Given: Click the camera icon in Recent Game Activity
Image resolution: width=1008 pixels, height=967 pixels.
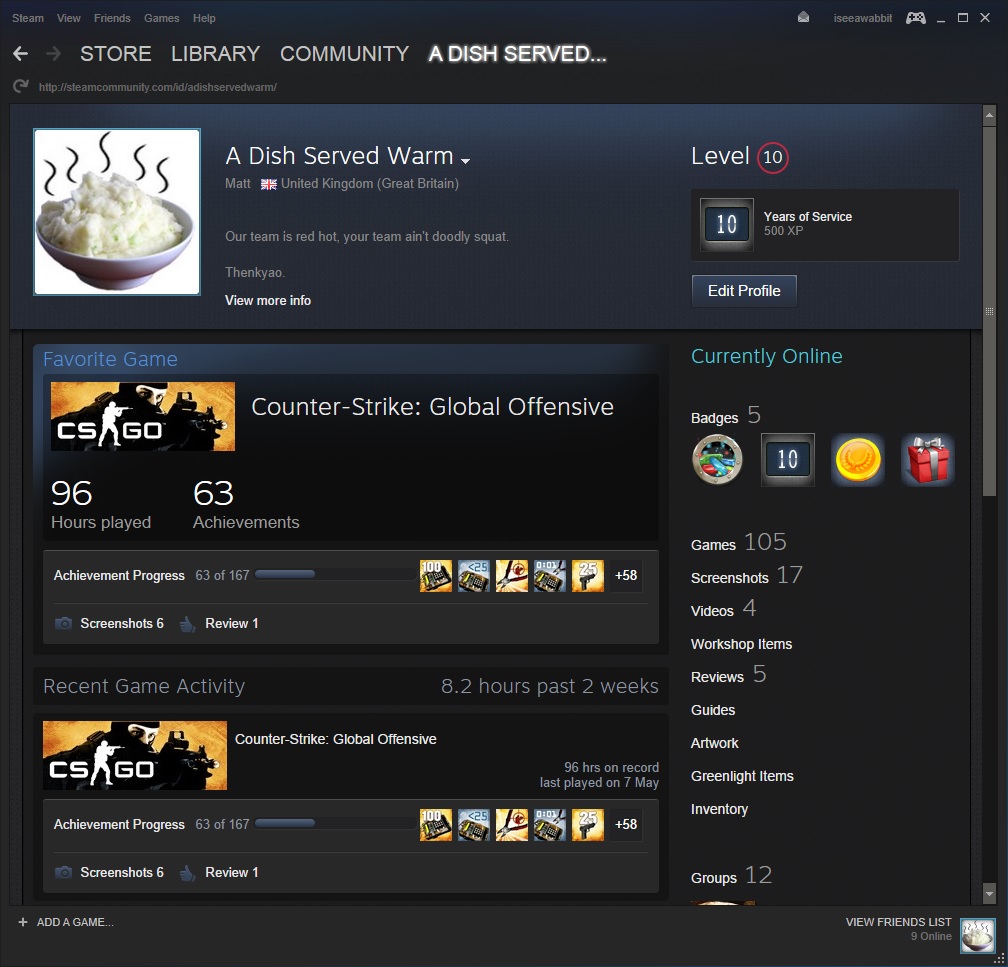Looking at the screenshot, I should click(x=63, y=872).
